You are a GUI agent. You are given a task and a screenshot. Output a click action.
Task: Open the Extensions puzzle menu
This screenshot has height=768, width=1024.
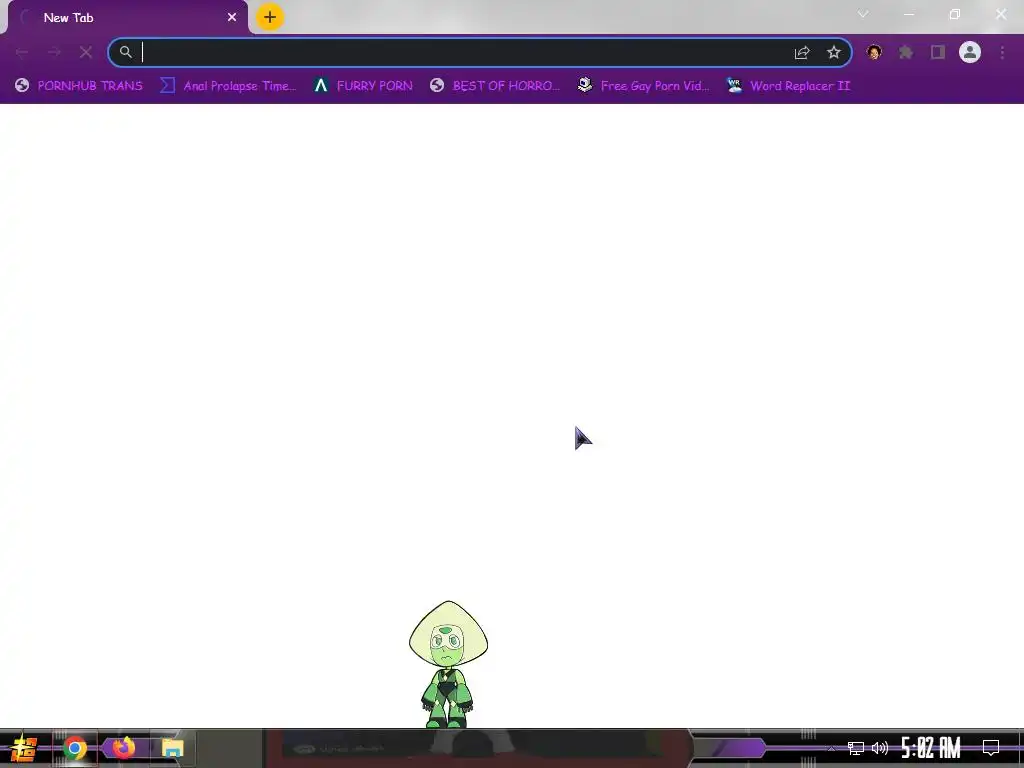[906, 52]
